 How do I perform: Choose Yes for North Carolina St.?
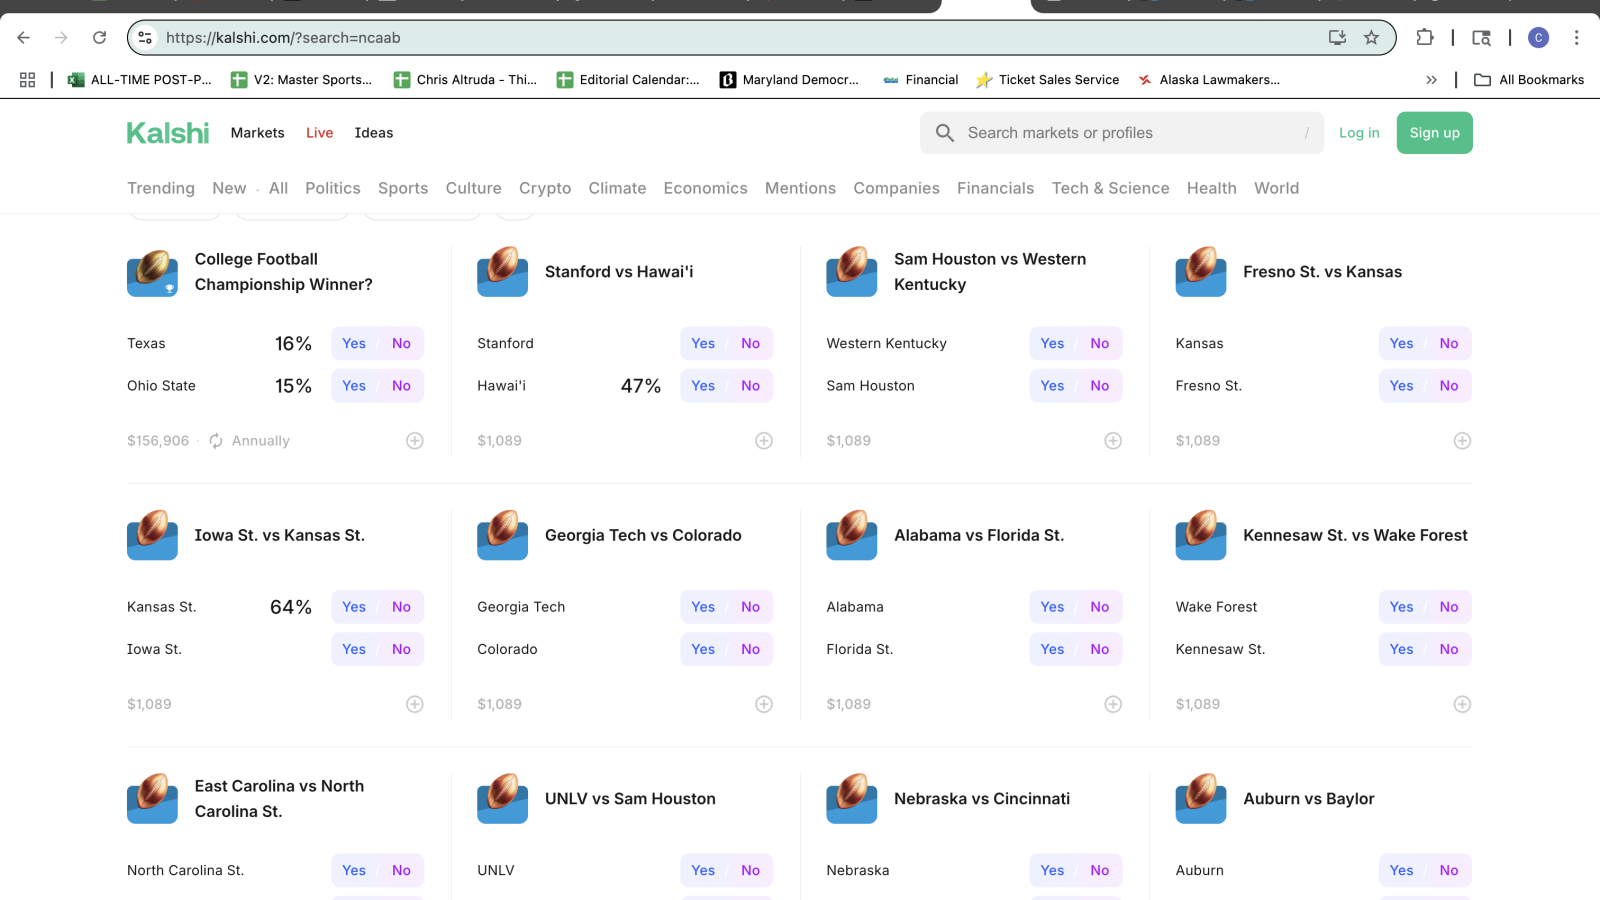tap(354, 871)
